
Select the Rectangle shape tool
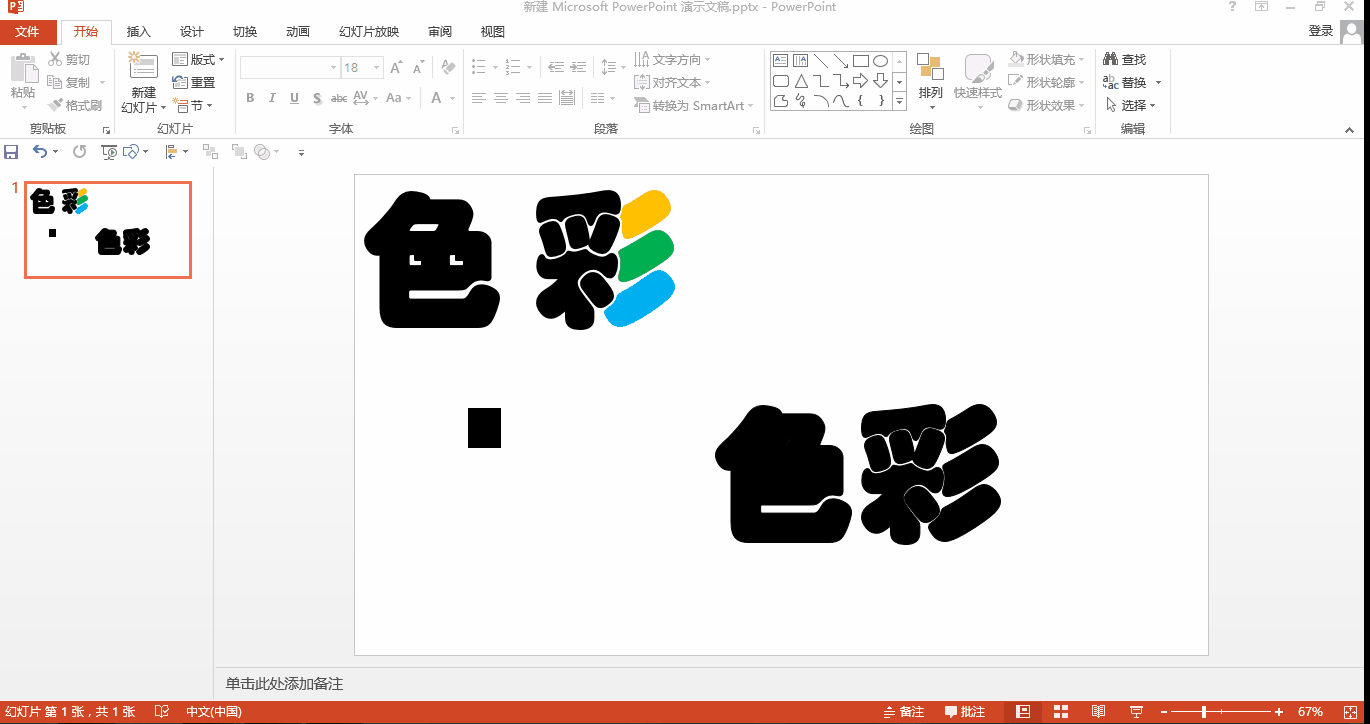pyautogui.click(x=861, y=60)
